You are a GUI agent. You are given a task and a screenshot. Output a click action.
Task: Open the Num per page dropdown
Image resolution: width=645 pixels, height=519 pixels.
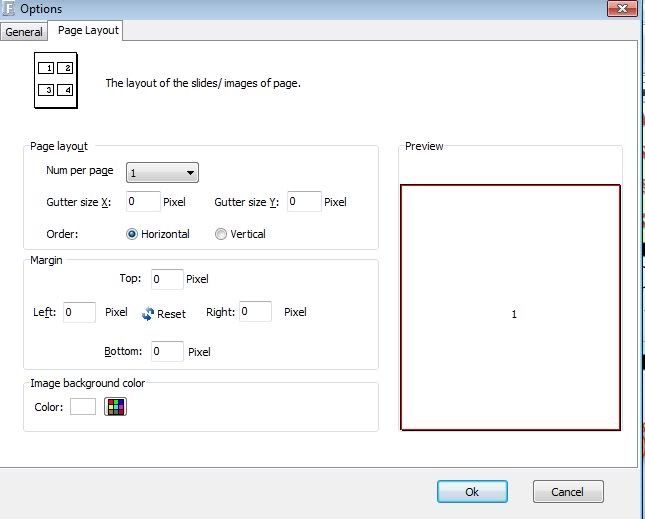pos(162,173)
